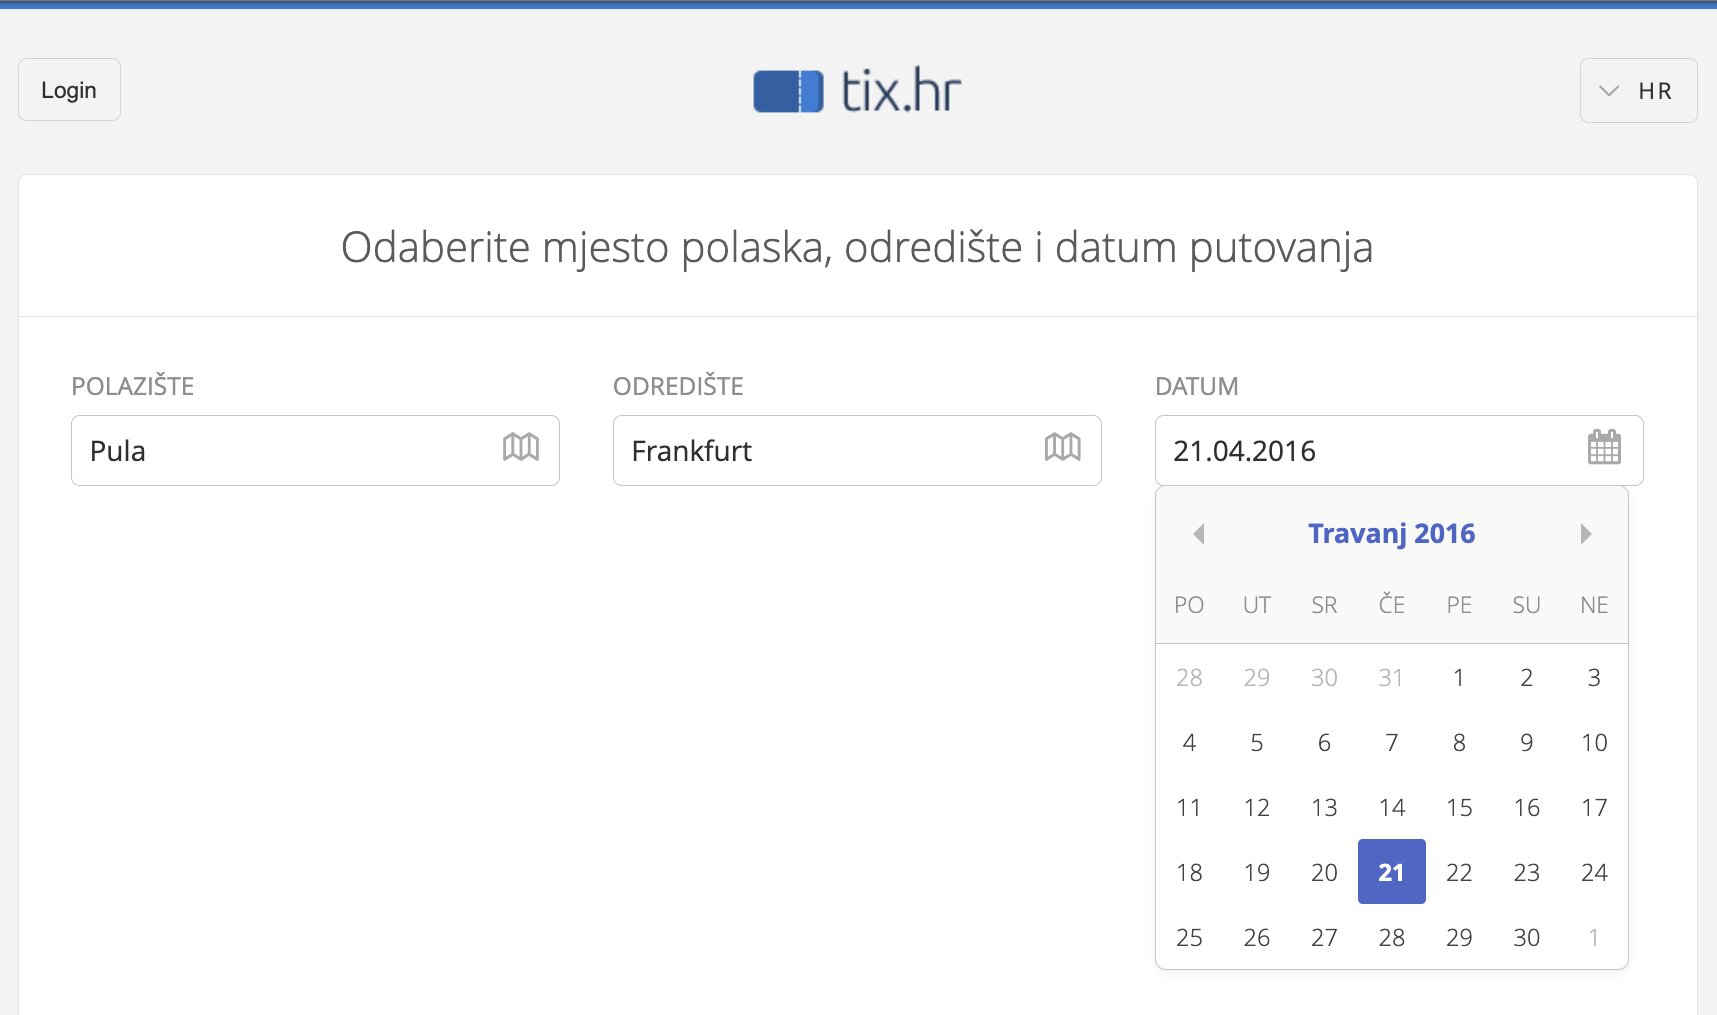Click the map icon in the Odredište field
This screenshot has height=1015, width=1717.
tap(1063, 447)
